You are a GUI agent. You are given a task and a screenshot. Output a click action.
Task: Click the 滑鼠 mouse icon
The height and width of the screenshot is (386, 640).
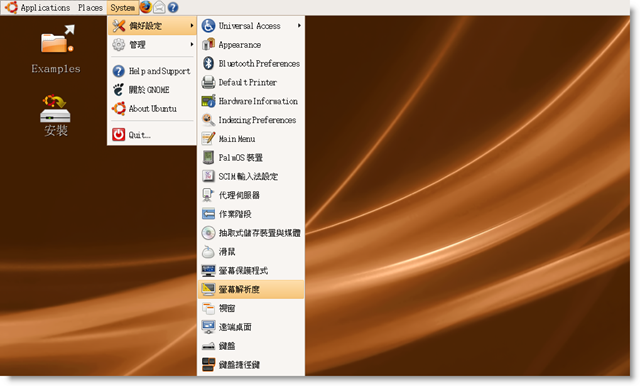[x=208, y=251]
